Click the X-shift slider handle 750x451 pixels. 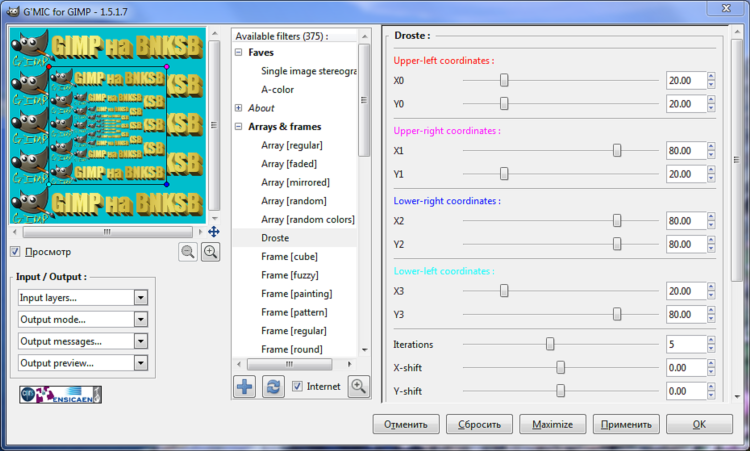561,367
